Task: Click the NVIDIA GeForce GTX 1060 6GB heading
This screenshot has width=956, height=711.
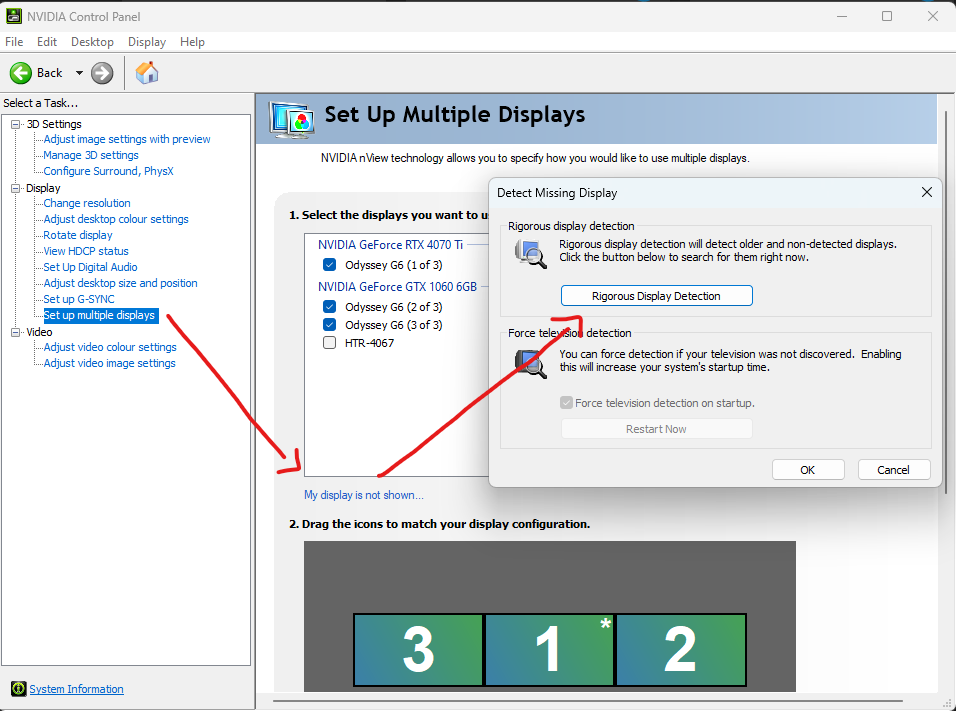Action: [397, 287]
